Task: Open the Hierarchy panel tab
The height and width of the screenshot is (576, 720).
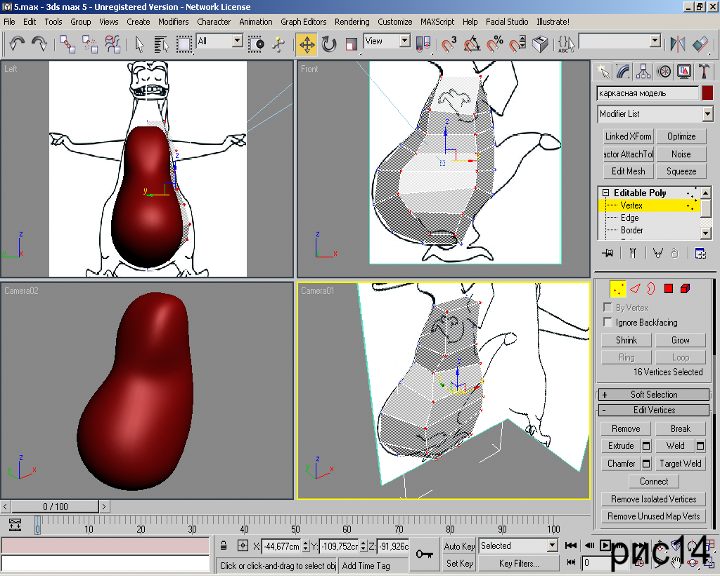Action: [643, 71]
